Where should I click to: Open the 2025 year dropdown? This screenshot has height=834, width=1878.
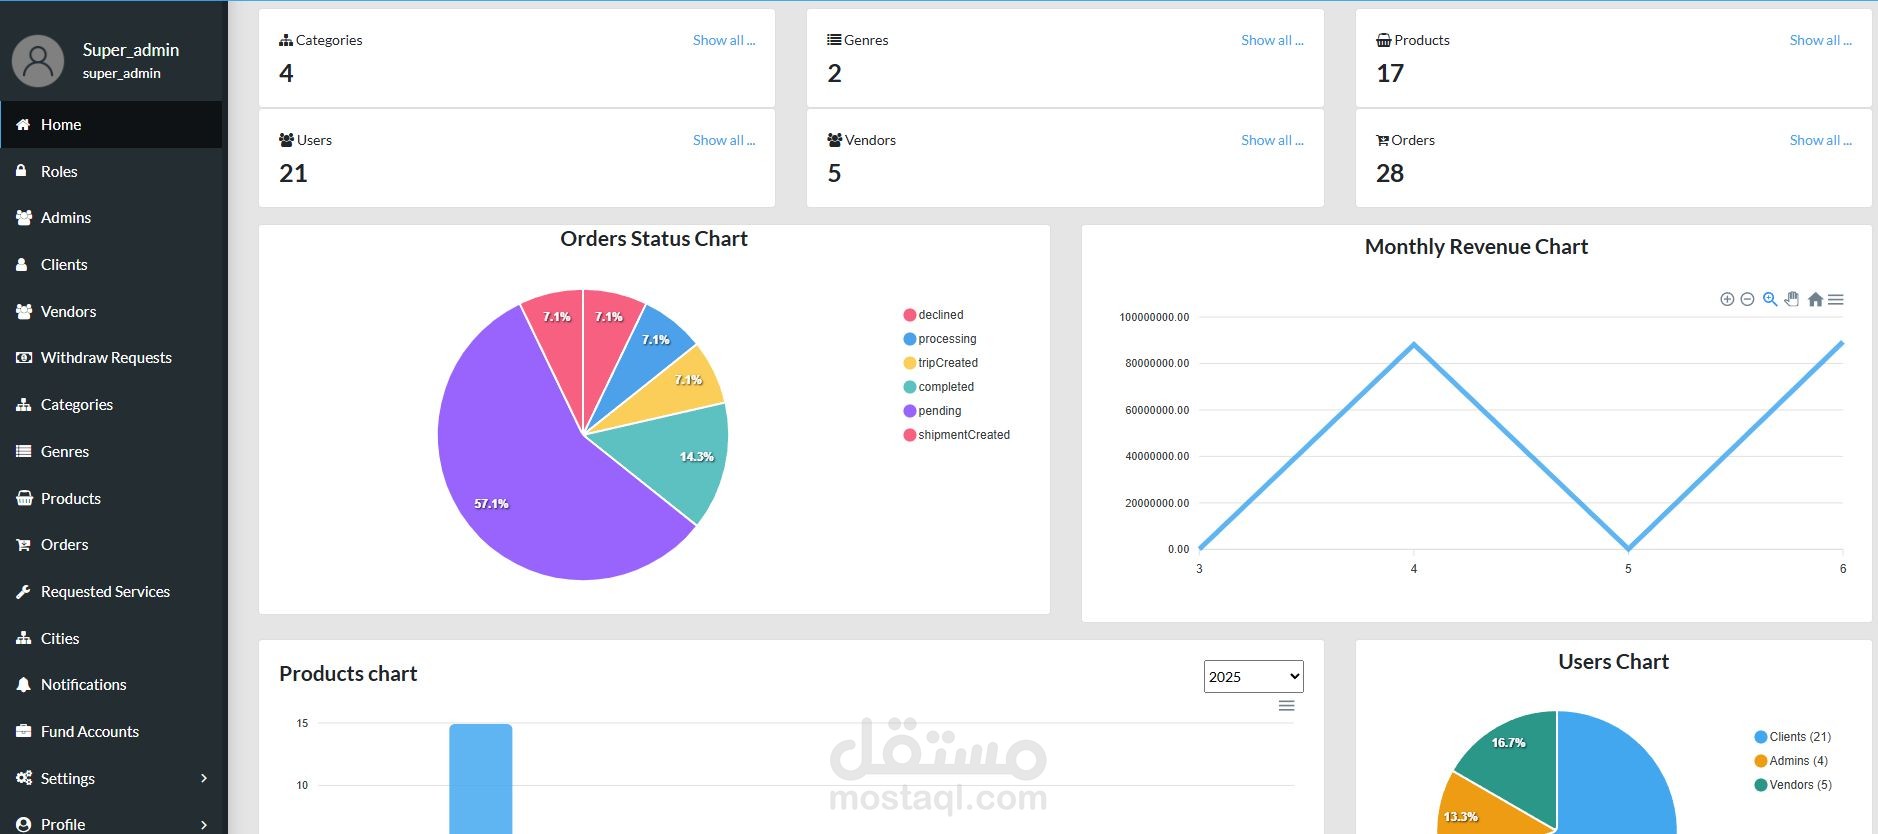click(x=1254, y=677)
